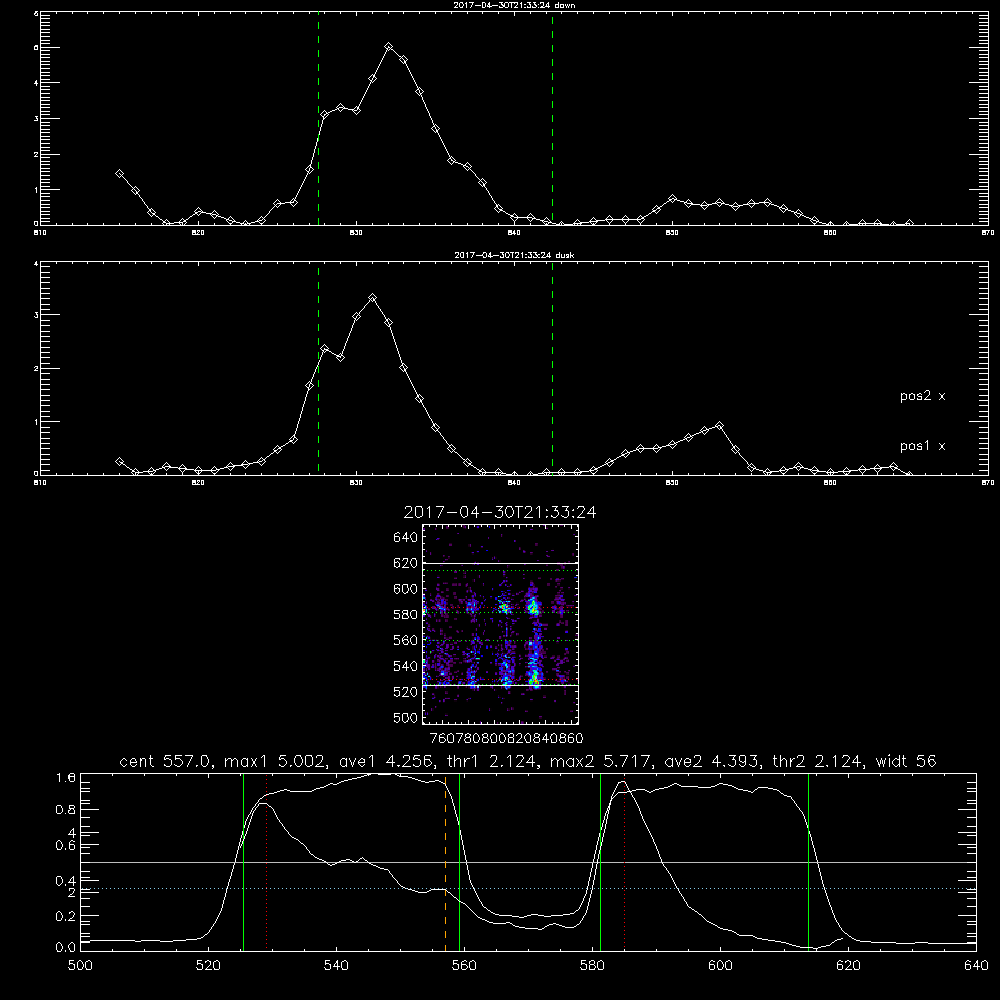Click the solid green line near 581 in profile plot
1000x1000 pixels.
(x=600, y=862)
